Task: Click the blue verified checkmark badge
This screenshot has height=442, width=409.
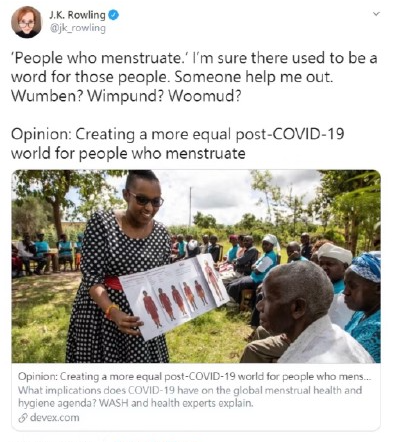Action: [x=114, y=15]
